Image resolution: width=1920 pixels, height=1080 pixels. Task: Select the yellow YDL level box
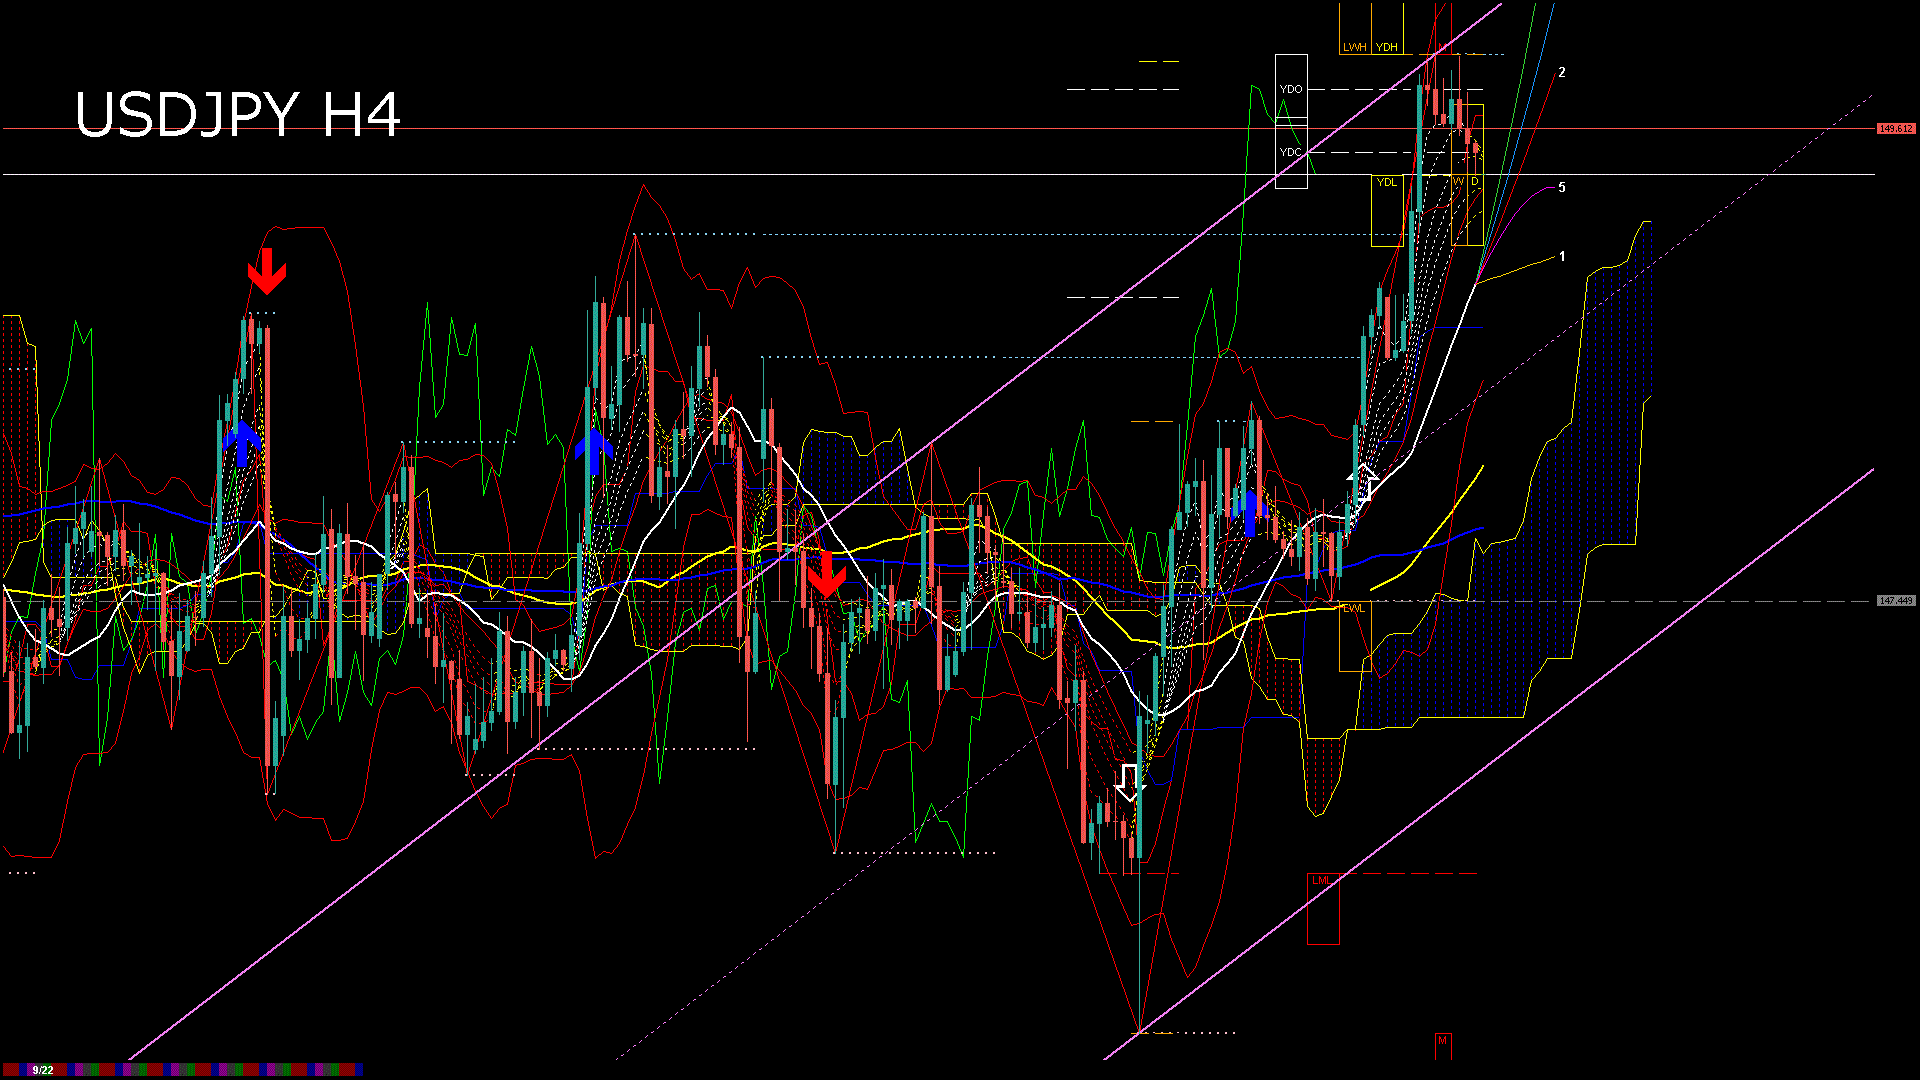click(x=1386, y=182)
